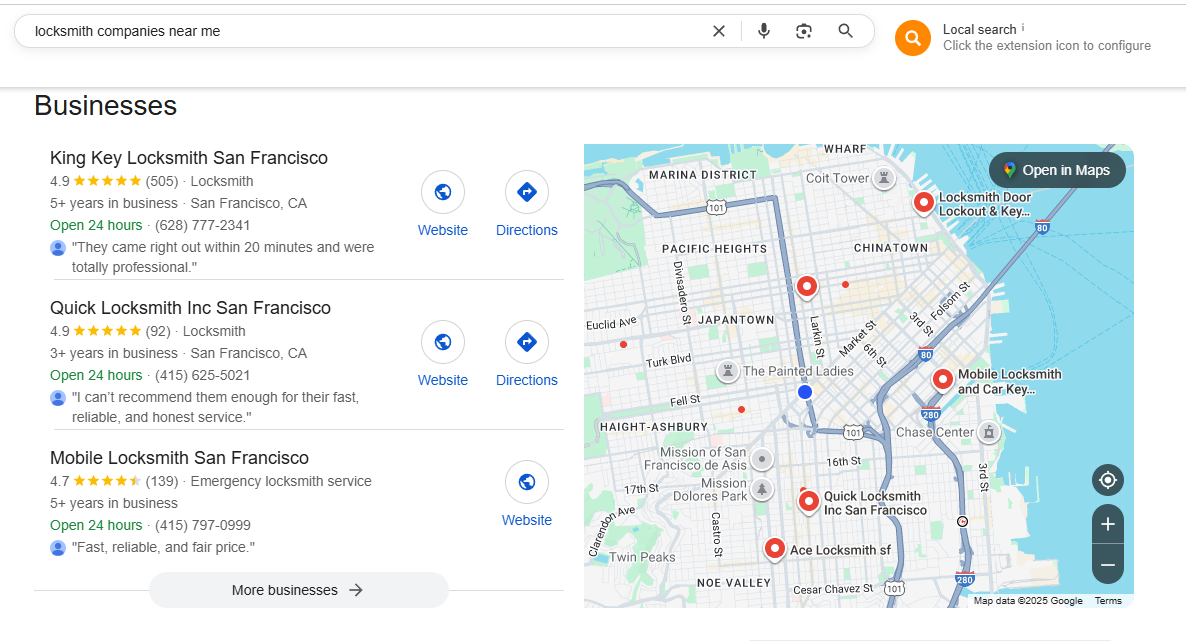
Task: Click the Ace Locksmith sf map pin
Action: (774, 548)
